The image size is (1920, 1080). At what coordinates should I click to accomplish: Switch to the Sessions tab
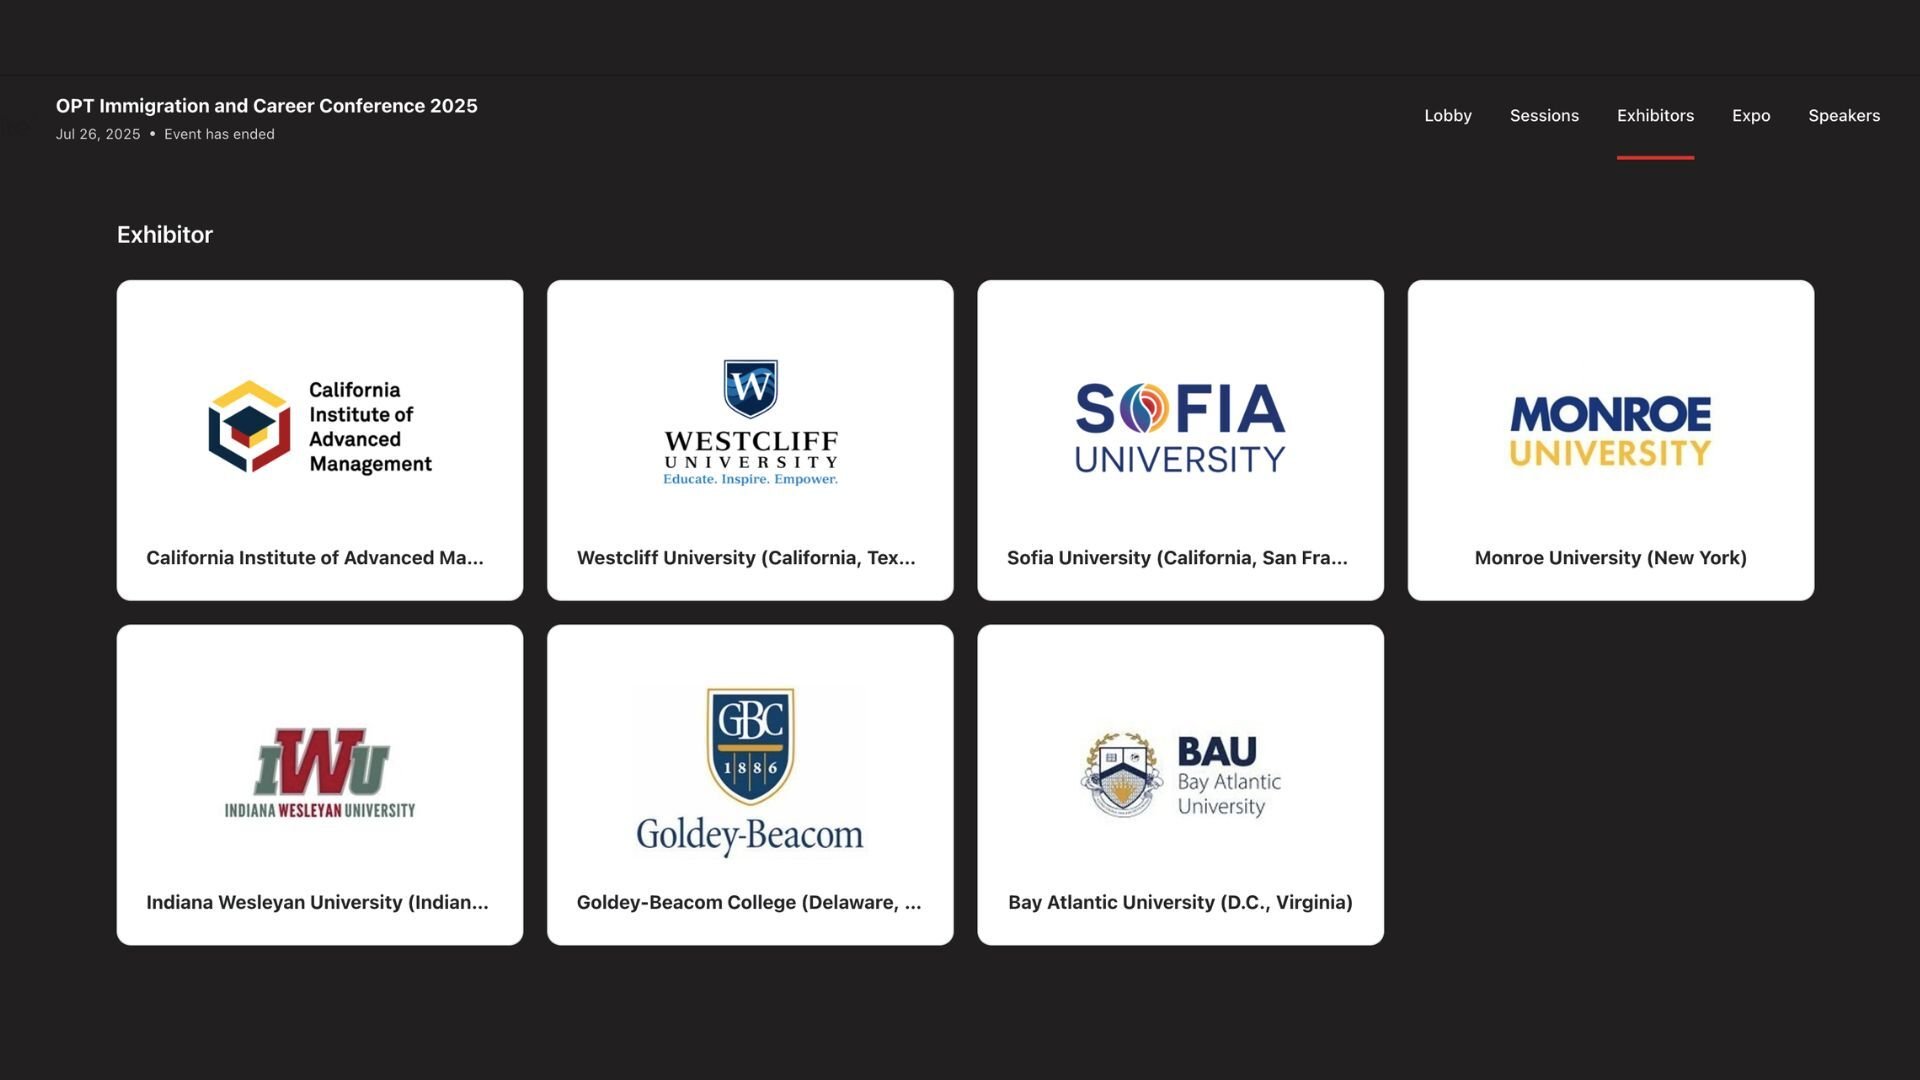[1544, 116]
